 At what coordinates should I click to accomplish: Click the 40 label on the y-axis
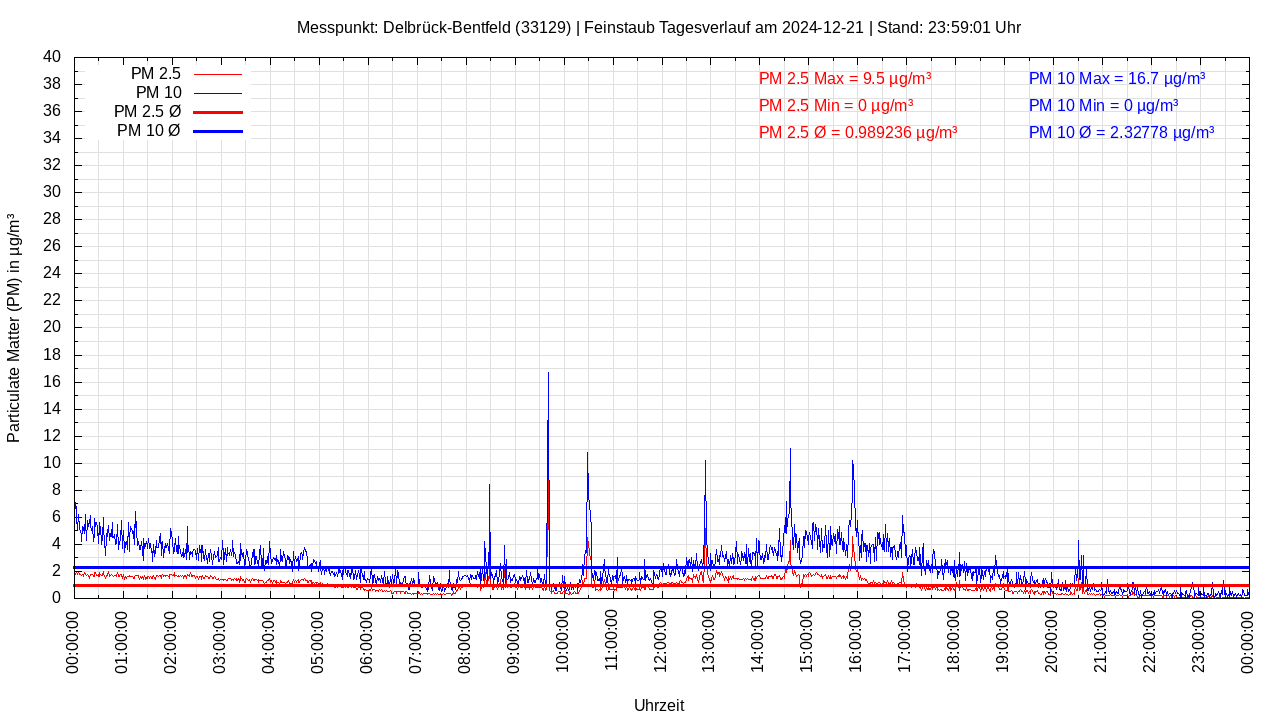[52, 57]
